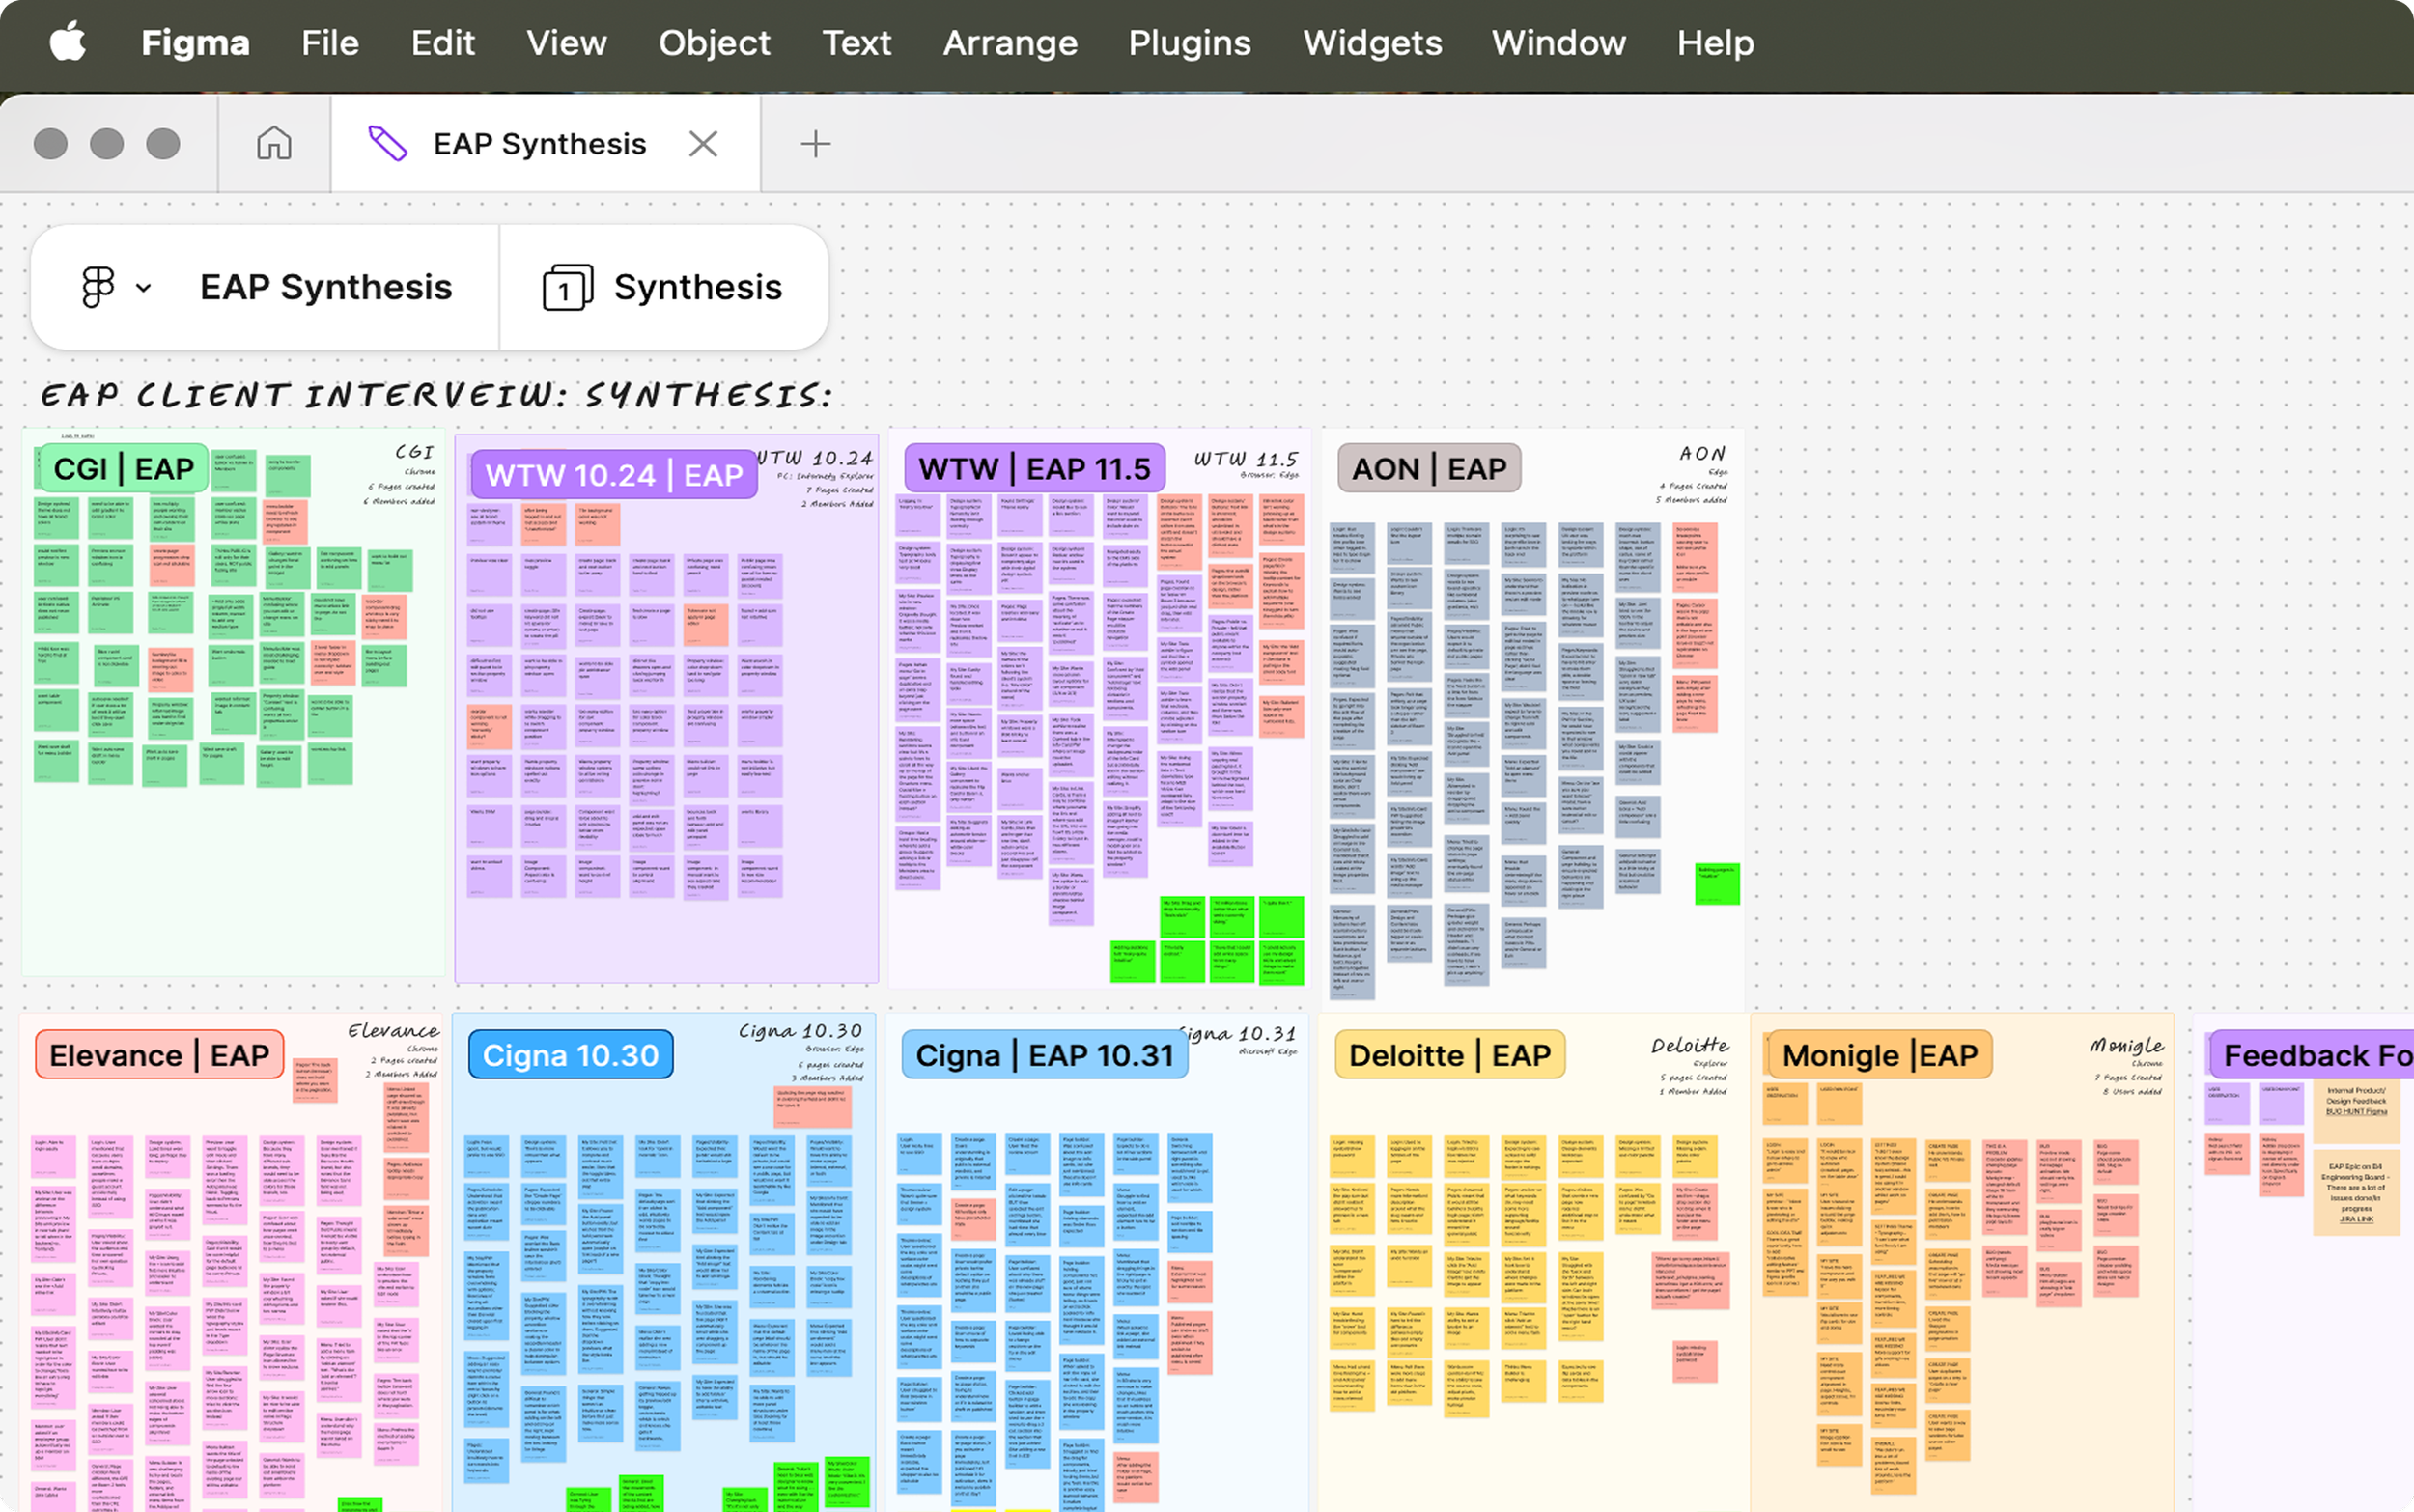Click the Home icon tab

click(274, 144)
